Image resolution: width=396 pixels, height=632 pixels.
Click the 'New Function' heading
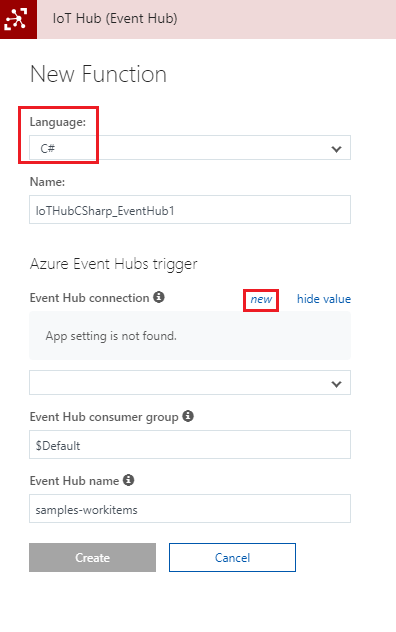(x=98, y=74)
